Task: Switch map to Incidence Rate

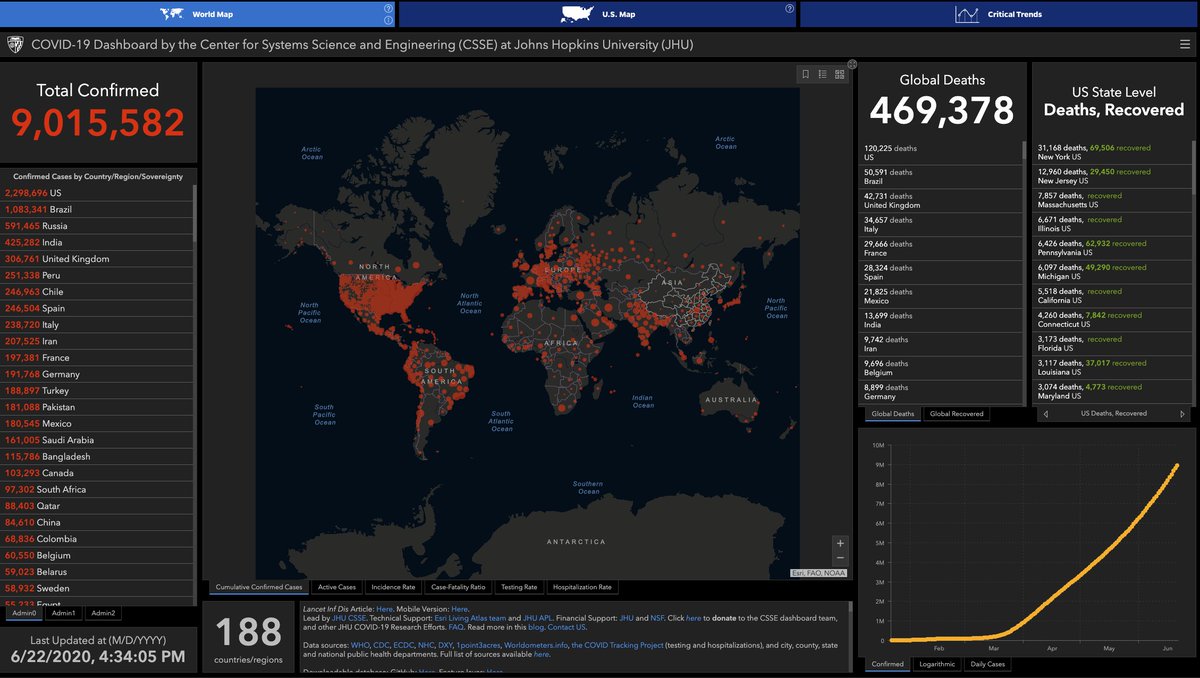Action: [x=393, y=587]
